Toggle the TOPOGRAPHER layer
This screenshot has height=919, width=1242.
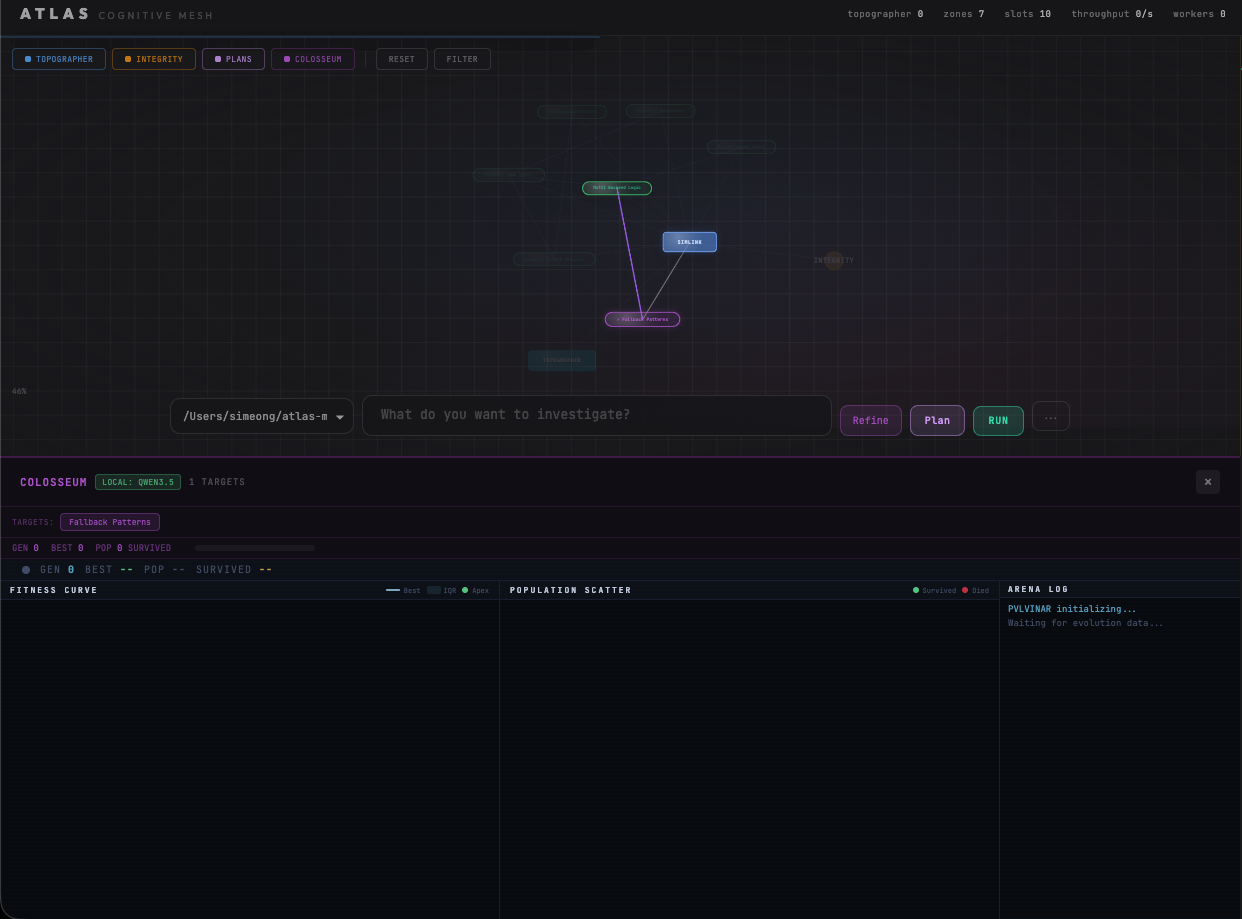click(x=59, y=59)
